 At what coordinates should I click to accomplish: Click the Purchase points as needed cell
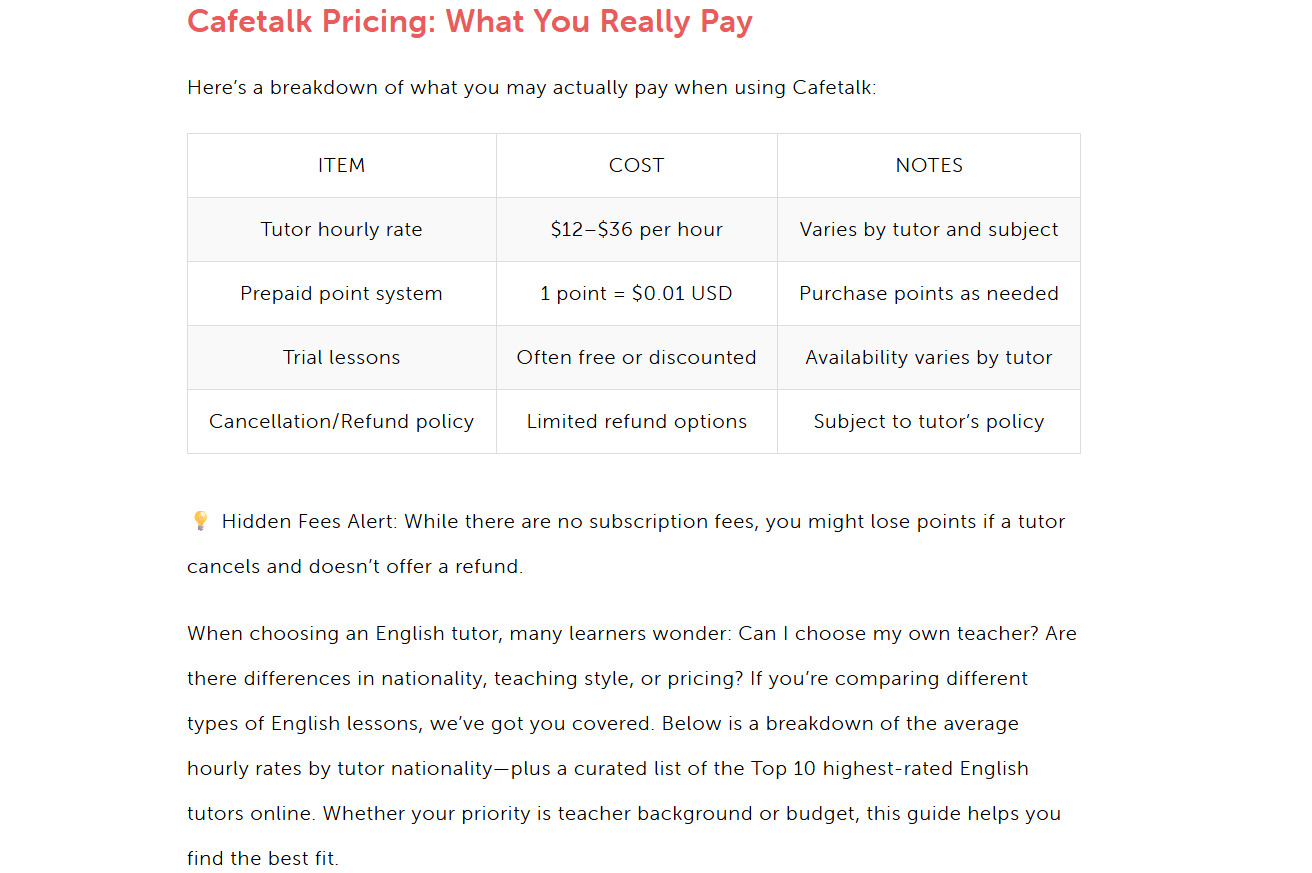coord(929,294)
